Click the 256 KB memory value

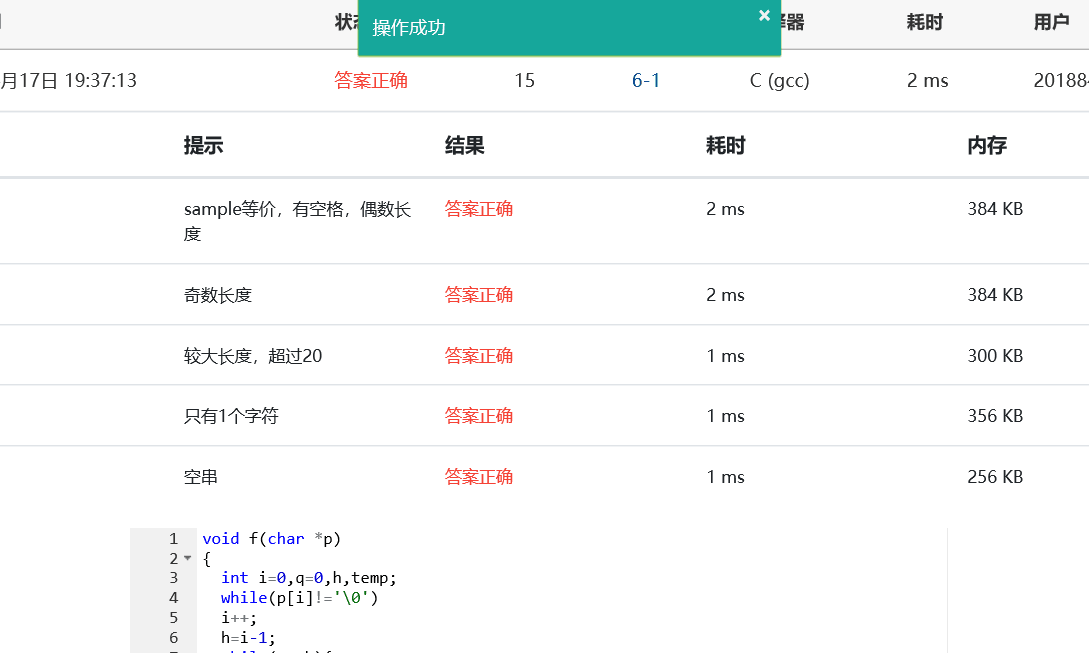tap(995, 477)
